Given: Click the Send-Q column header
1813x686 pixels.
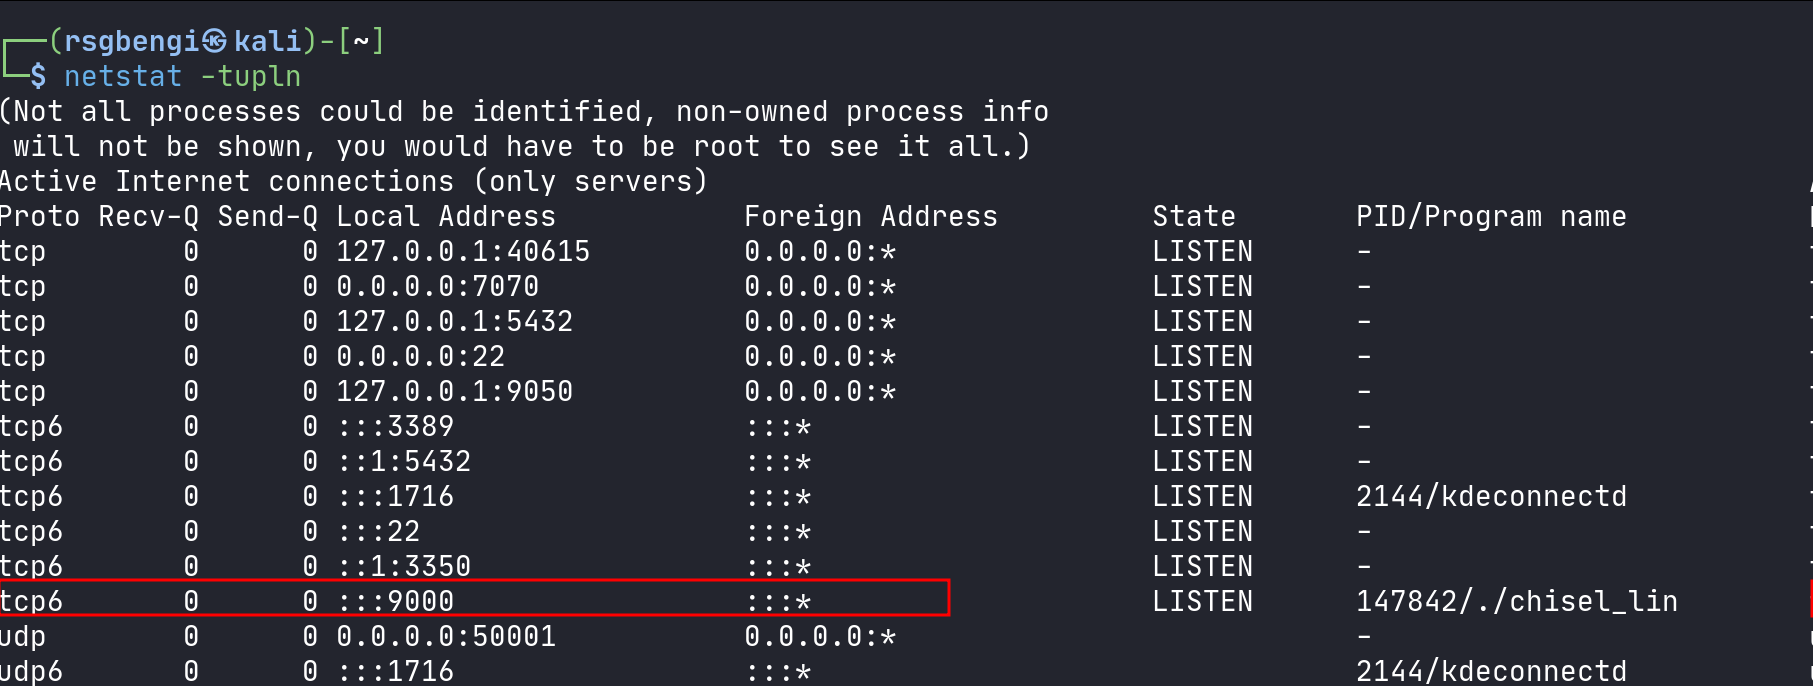Looking at the screenshot, I should pyautogui.click(x=267, y=216).
